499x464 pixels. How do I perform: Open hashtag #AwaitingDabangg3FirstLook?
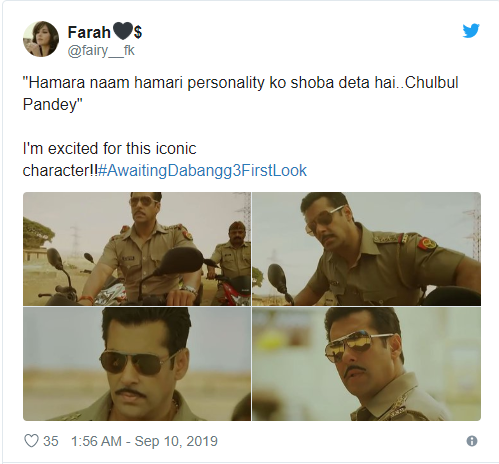pos(202,171)
